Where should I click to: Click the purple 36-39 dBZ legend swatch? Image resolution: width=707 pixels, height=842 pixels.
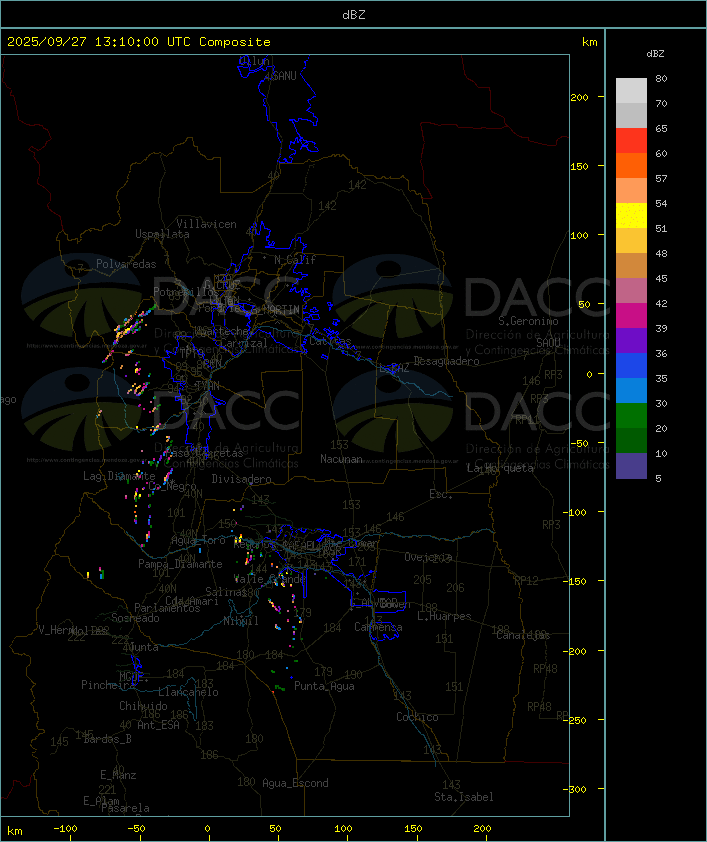[x=631, y=340]
